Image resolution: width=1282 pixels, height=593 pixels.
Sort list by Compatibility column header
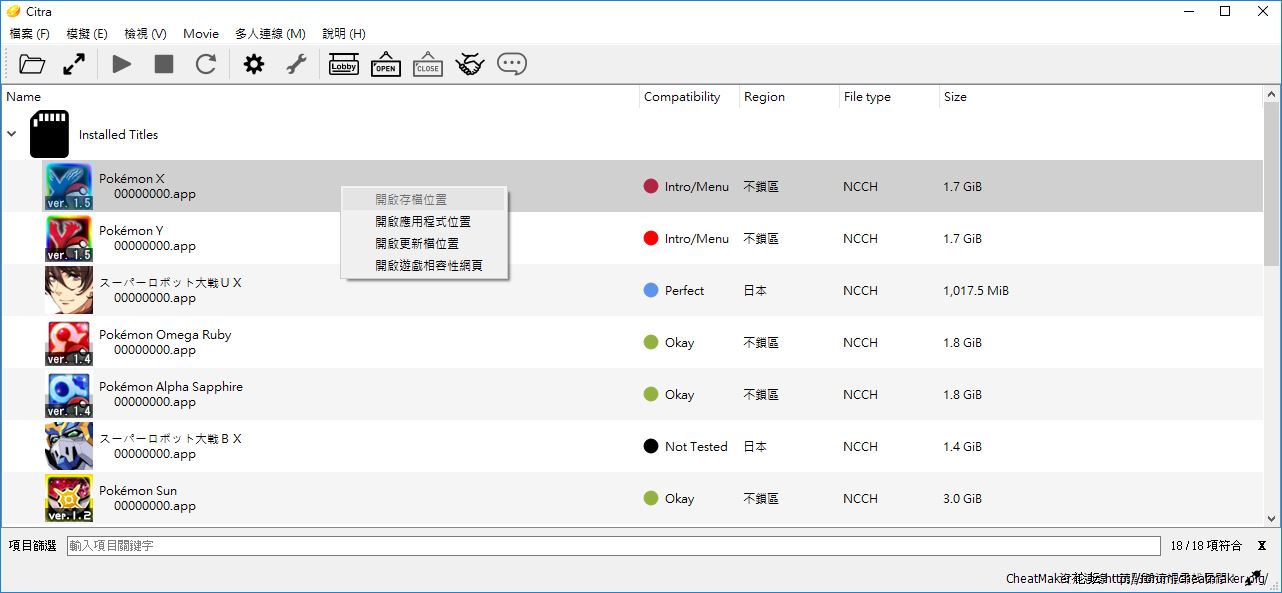click(682, 97)
